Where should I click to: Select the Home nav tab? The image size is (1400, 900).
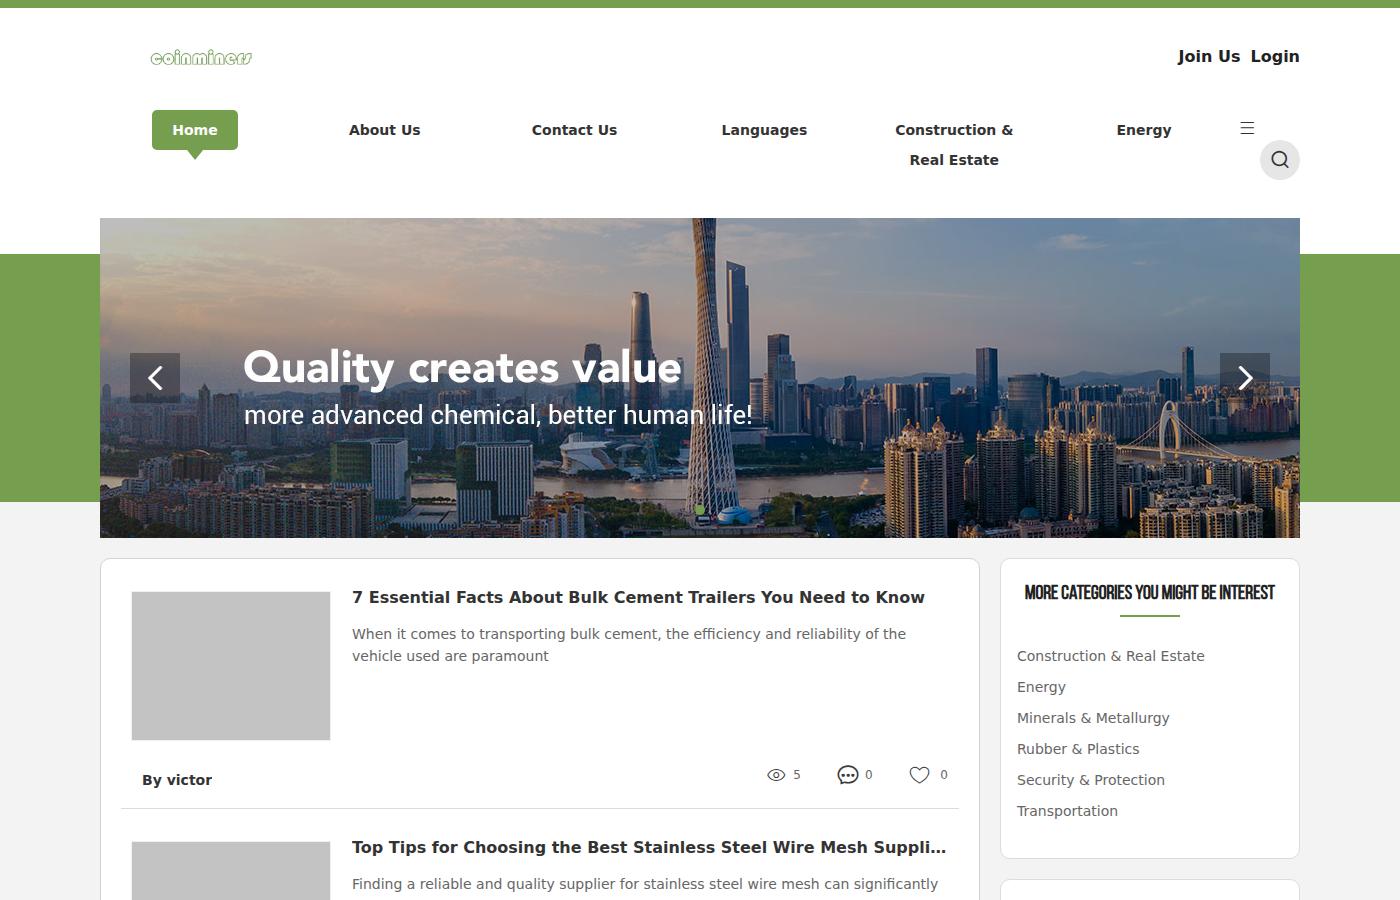[x=195, y=130]
